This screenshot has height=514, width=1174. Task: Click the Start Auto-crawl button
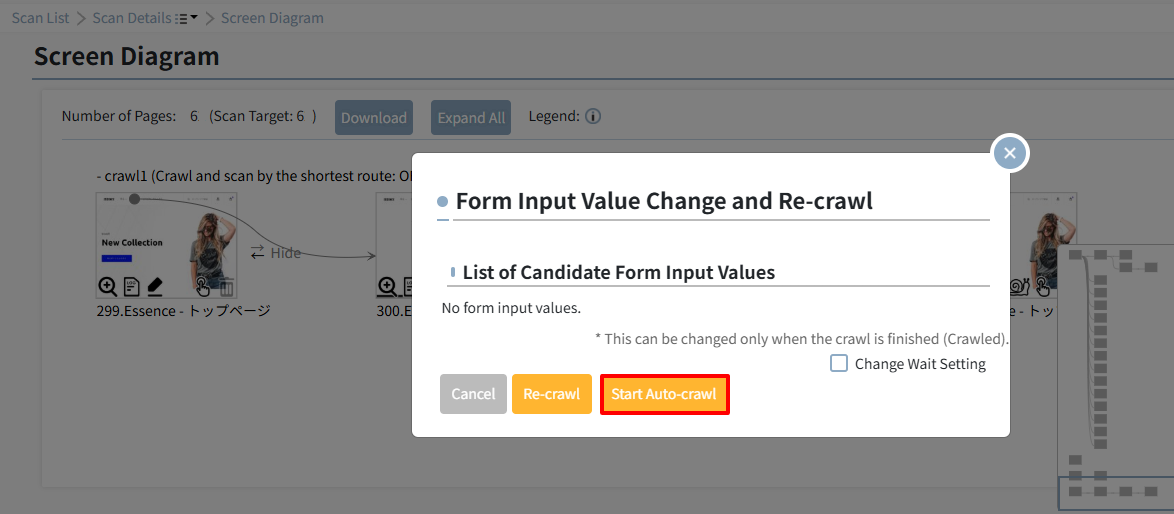point(664,394)
